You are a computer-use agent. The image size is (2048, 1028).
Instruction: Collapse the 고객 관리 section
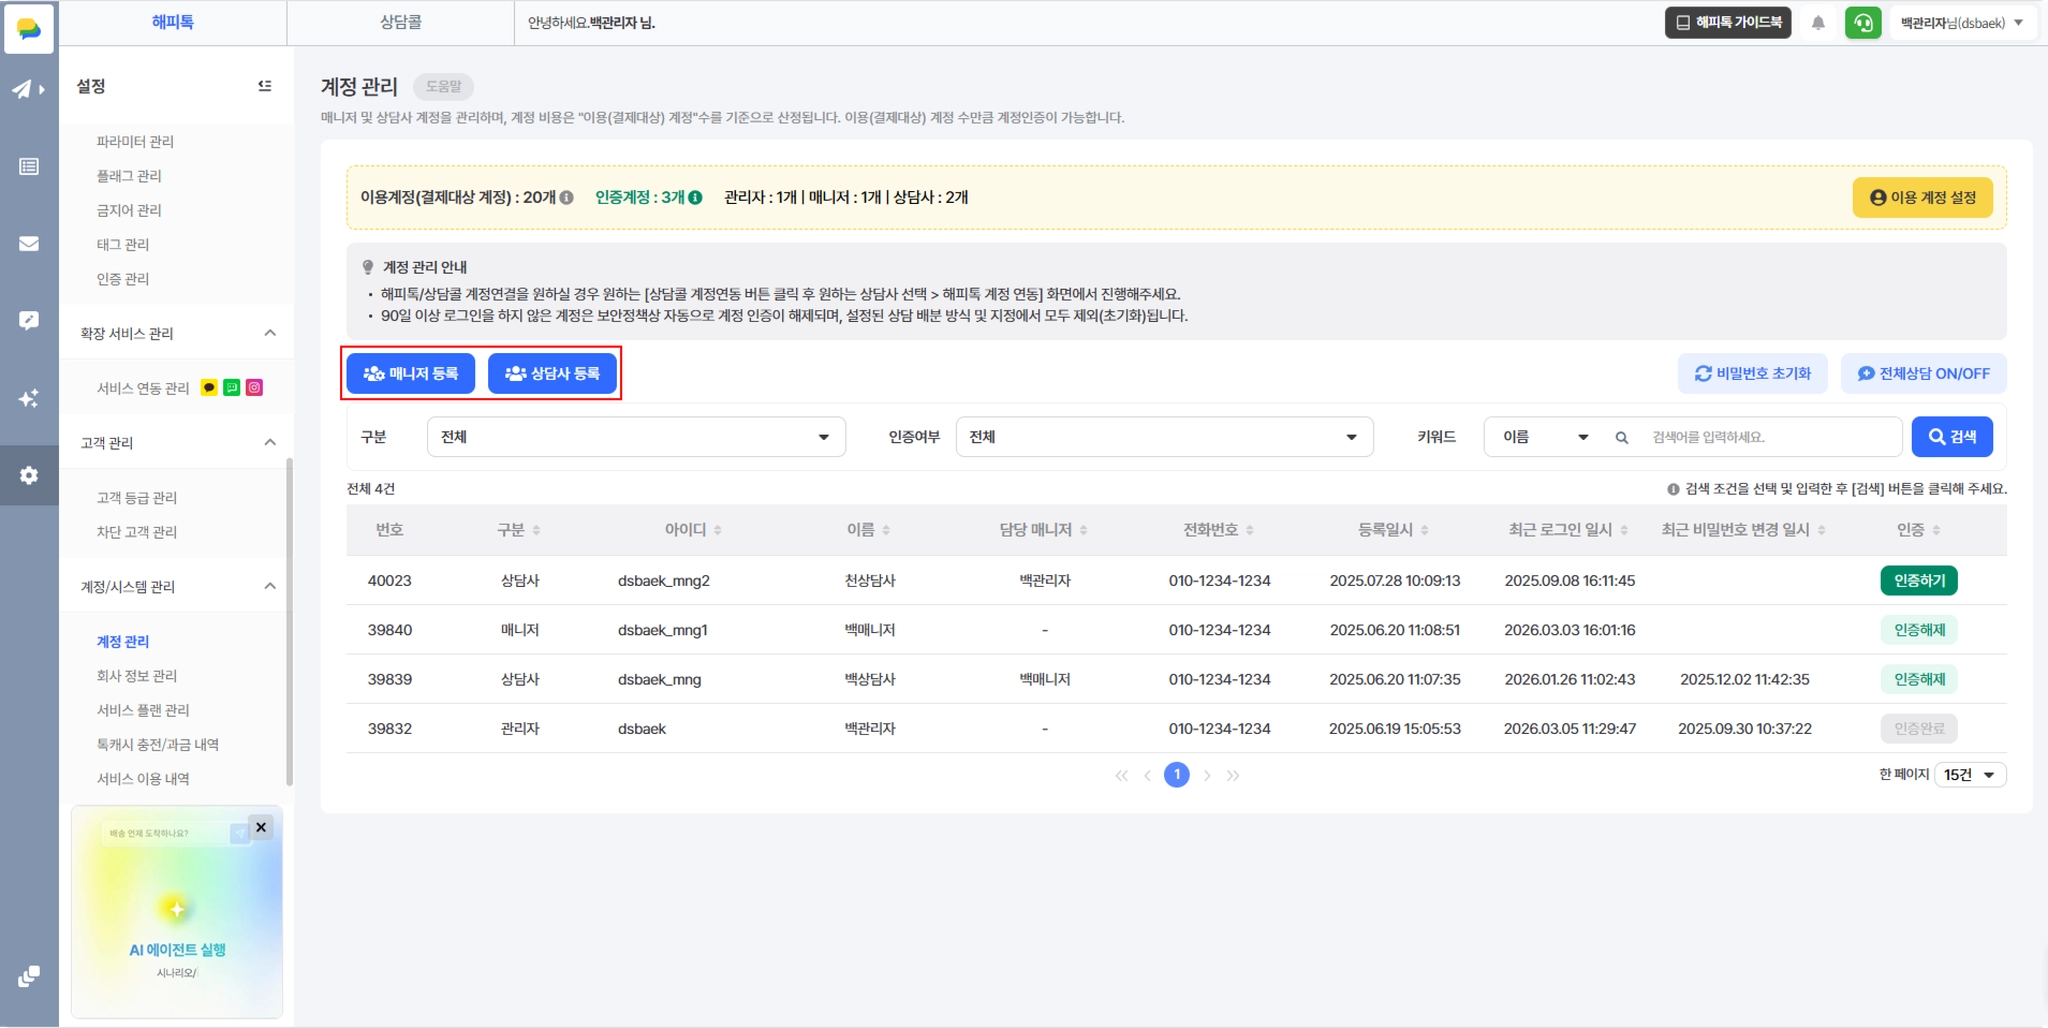tap(270, 442)
